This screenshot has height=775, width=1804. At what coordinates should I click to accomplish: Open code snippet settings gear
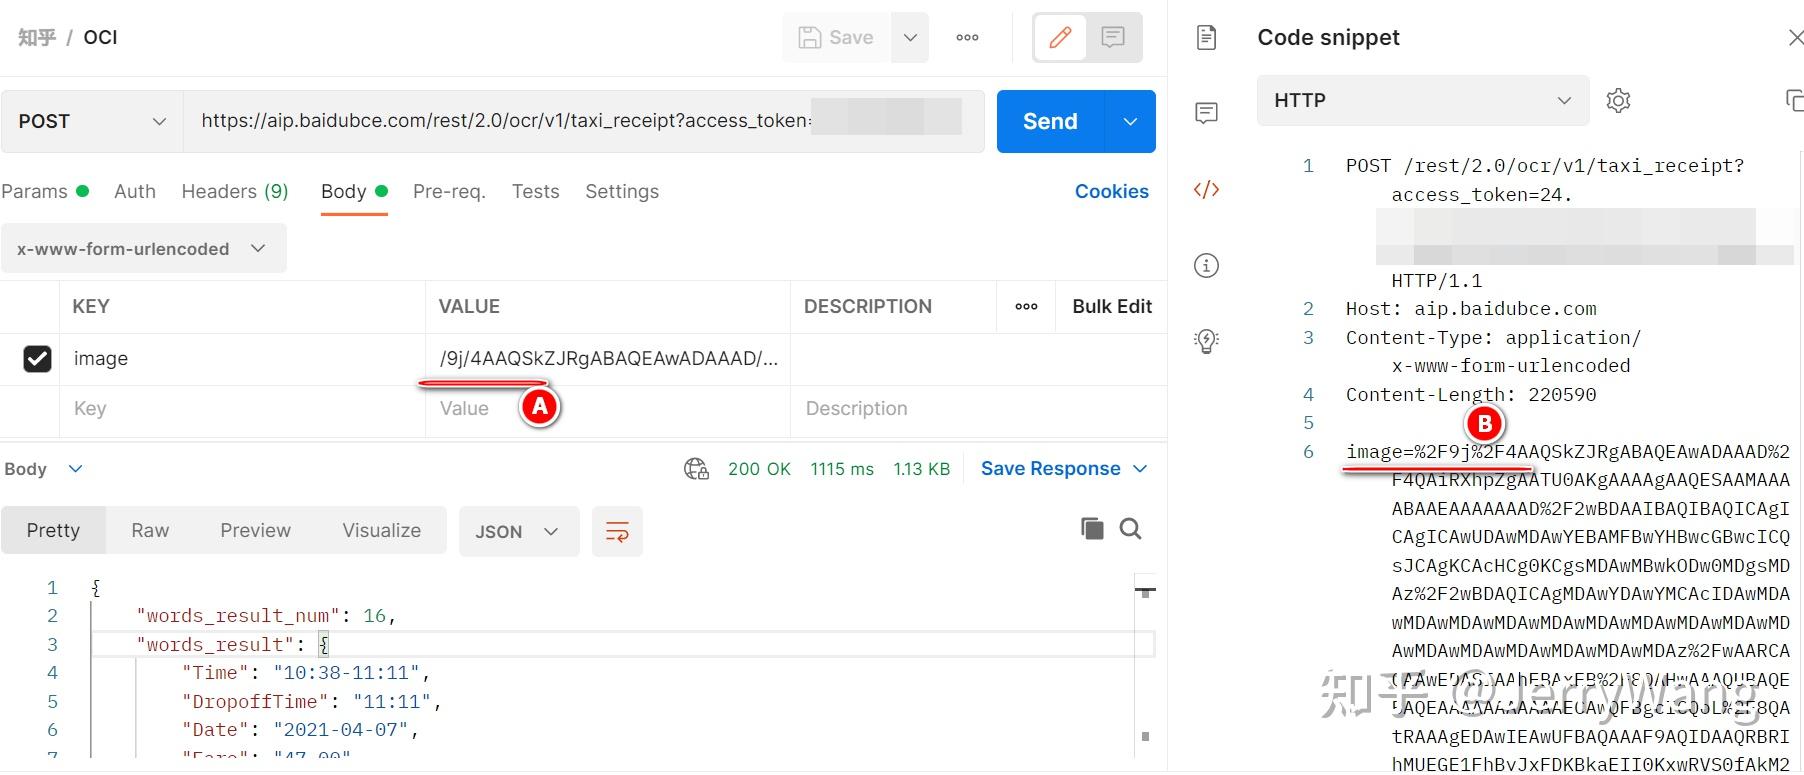pos(1618,101)
